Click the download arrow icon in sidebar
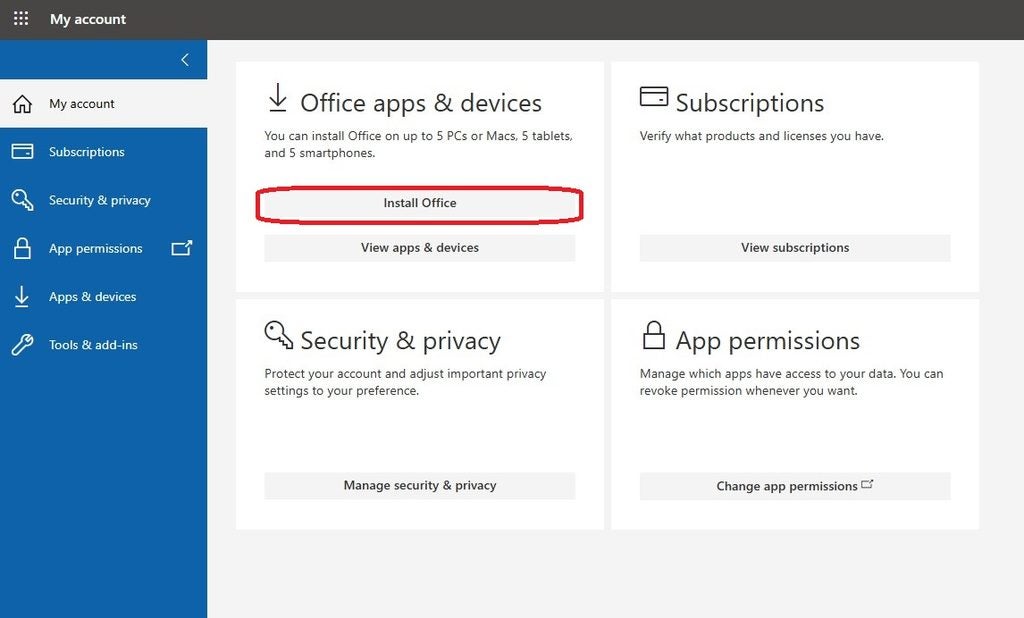 [22, 297]
